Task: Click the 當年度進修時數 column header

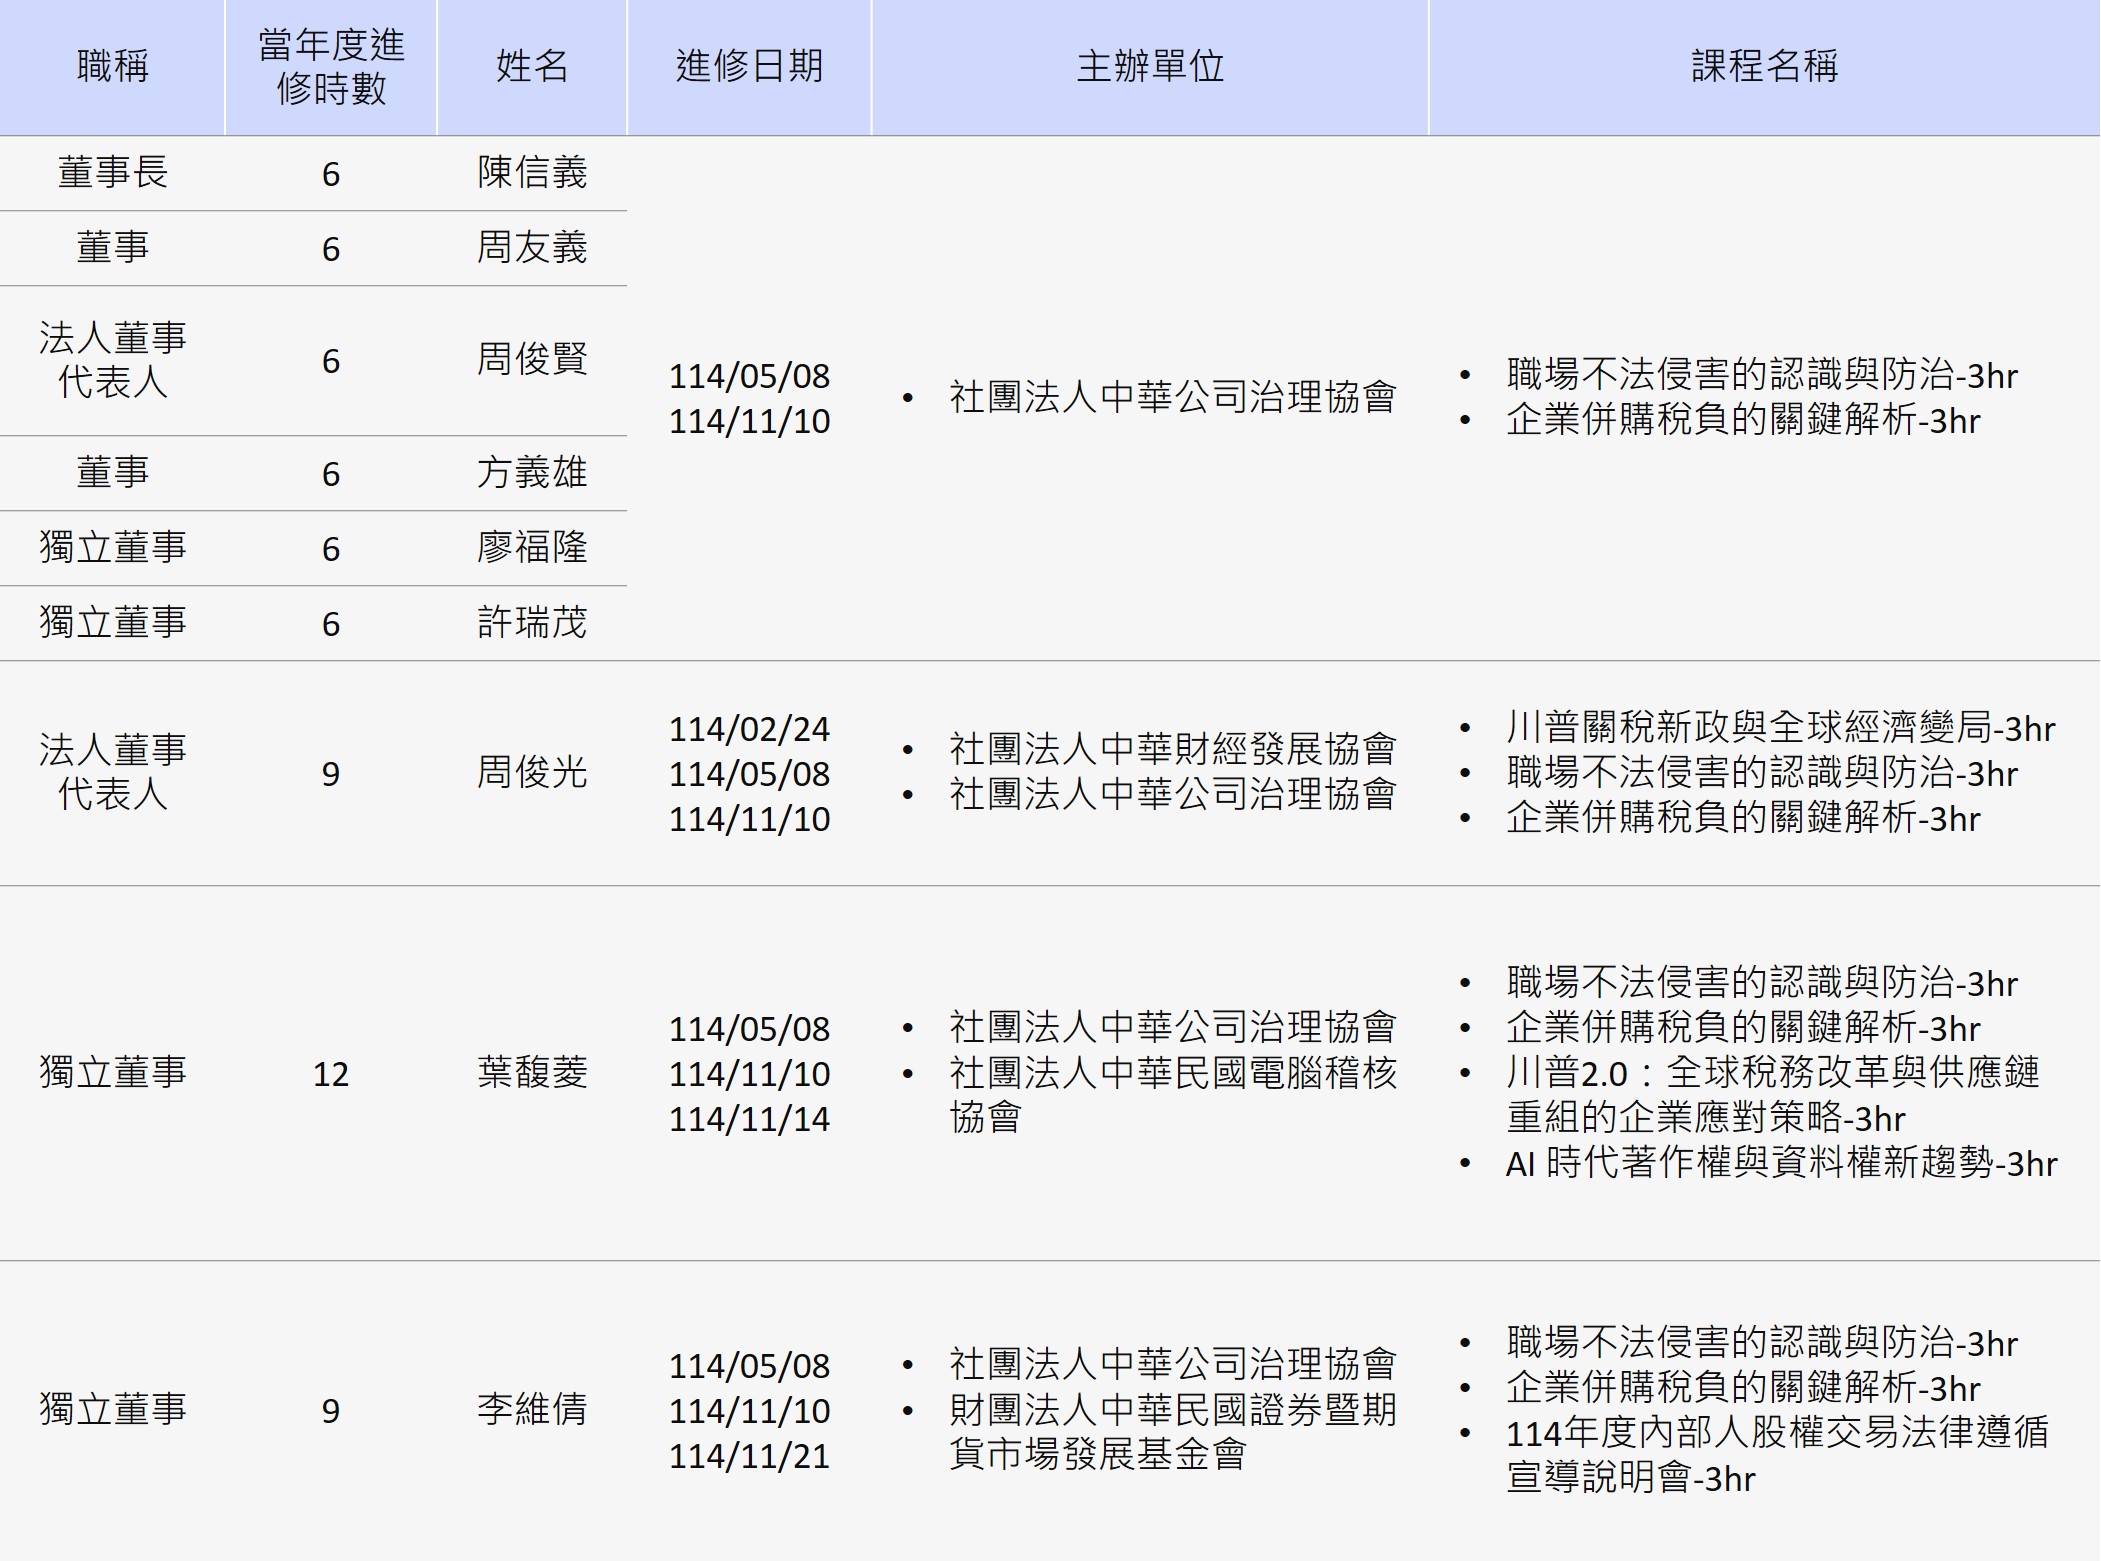Action: pos(331,66)
